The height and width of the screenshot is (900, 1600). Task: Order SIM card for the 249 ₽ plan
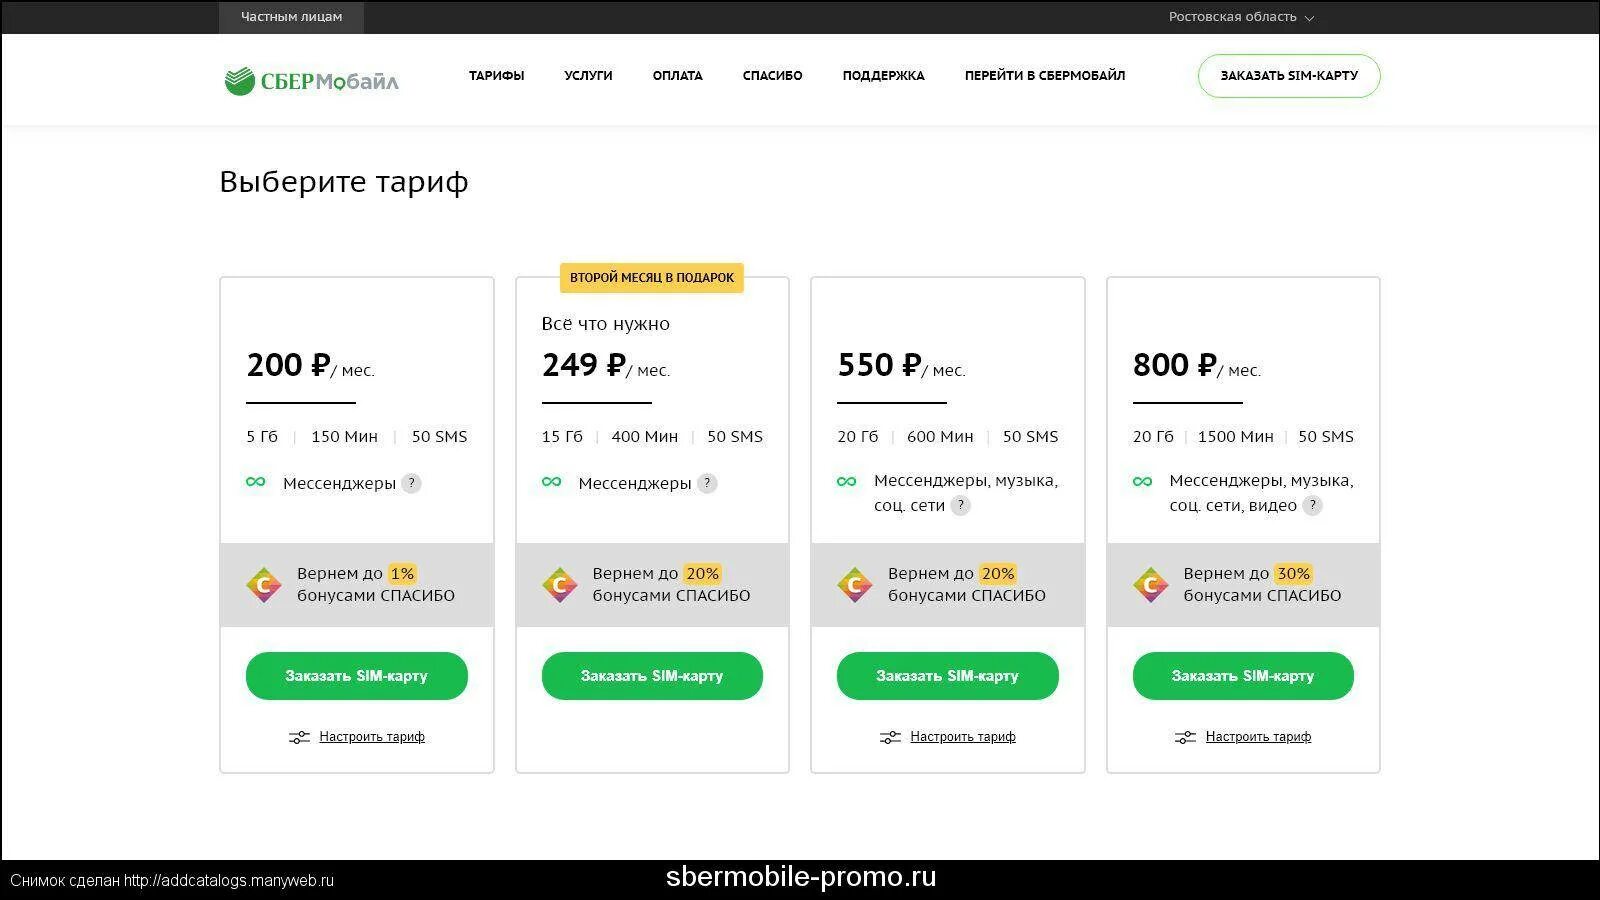click(652, 676)
